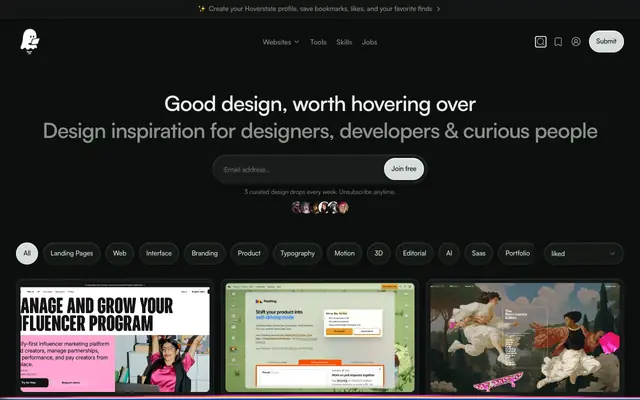Open the bookmarks icon in the header
The width and height of the screenshot is (640, 400).
[x=558, y=42]
